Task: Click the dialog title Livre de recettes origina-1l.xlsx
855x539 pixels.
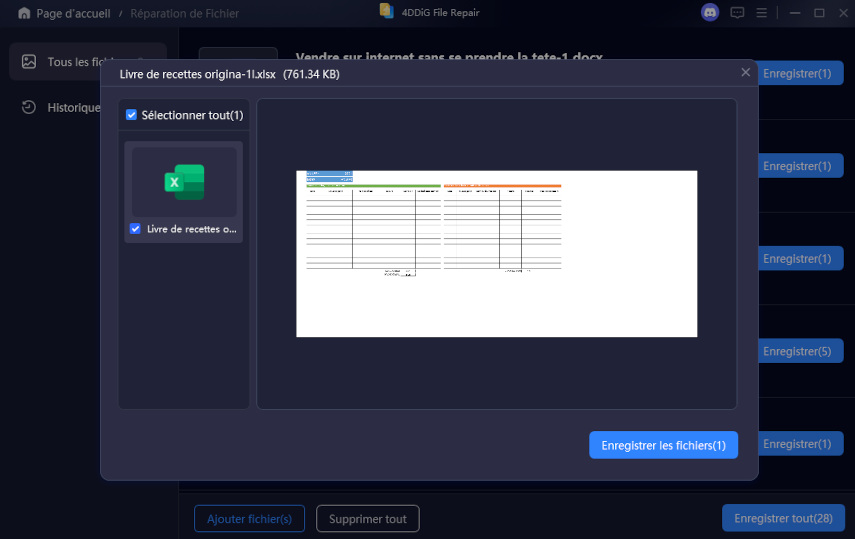Action: click(197, 74)
